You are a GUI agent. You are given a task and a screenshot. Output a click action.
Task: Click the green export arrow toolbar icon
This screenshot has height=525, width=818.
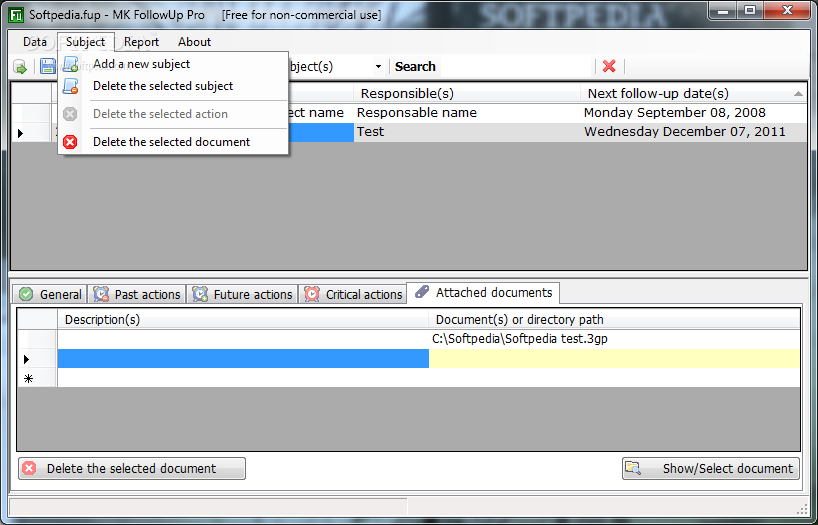point(20,67)
